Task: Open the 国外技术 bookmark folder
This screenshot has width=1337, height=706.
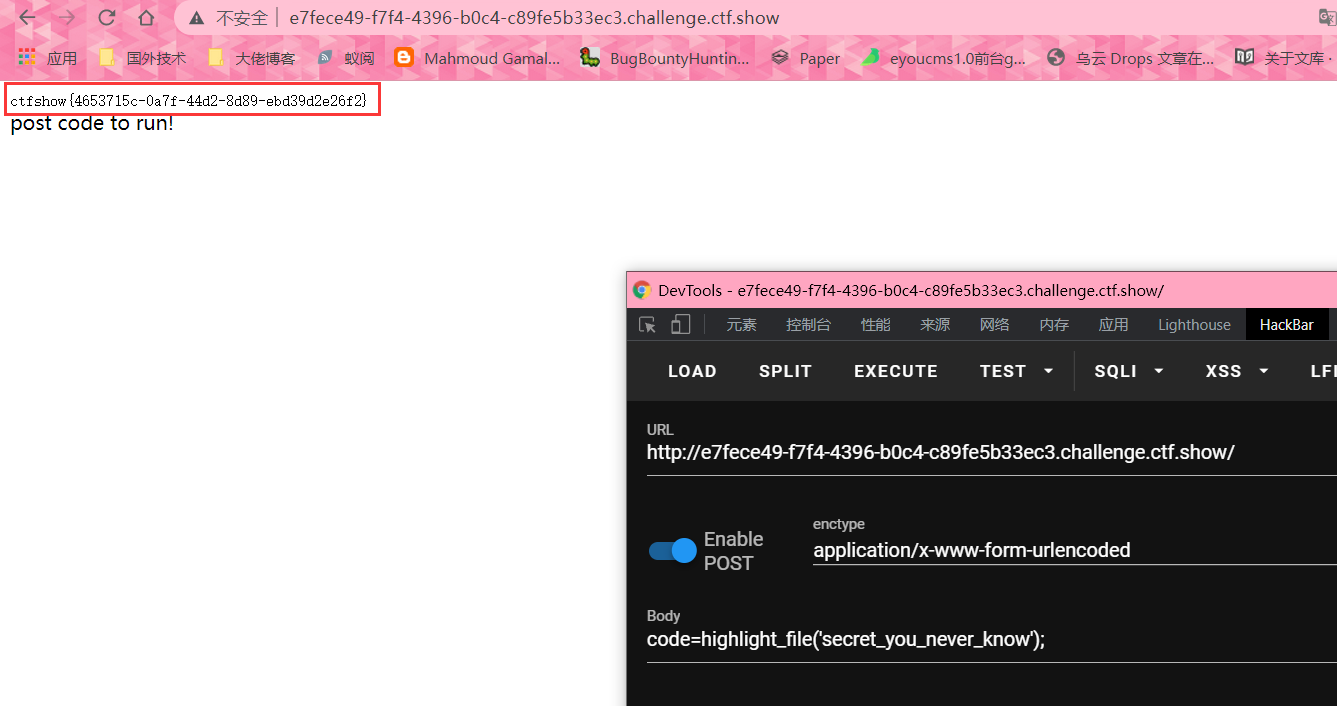Action: tap(142, 58)
